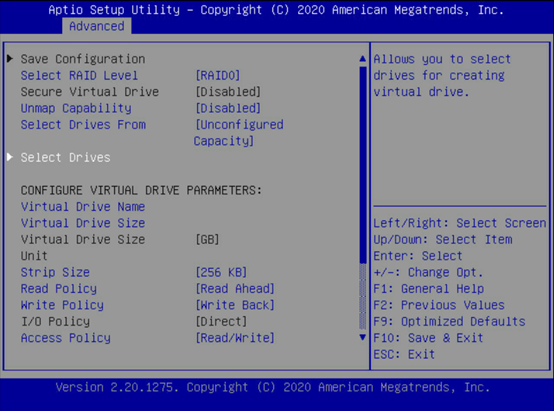The image size is (554, 411).
Task: Open the Select RAID Level dropdown [RAID0]
Action: click(218, 75)
